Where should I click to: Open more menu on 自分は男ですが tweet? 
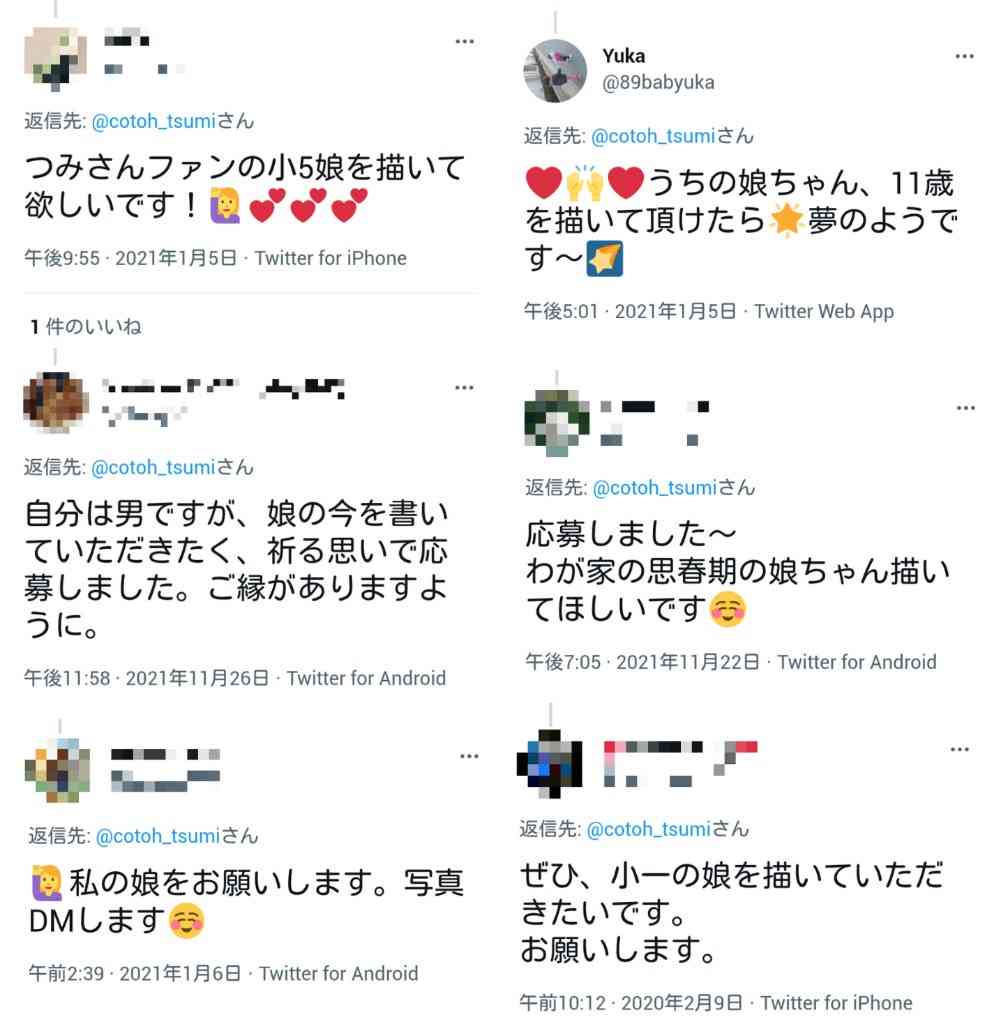(464, 388)
